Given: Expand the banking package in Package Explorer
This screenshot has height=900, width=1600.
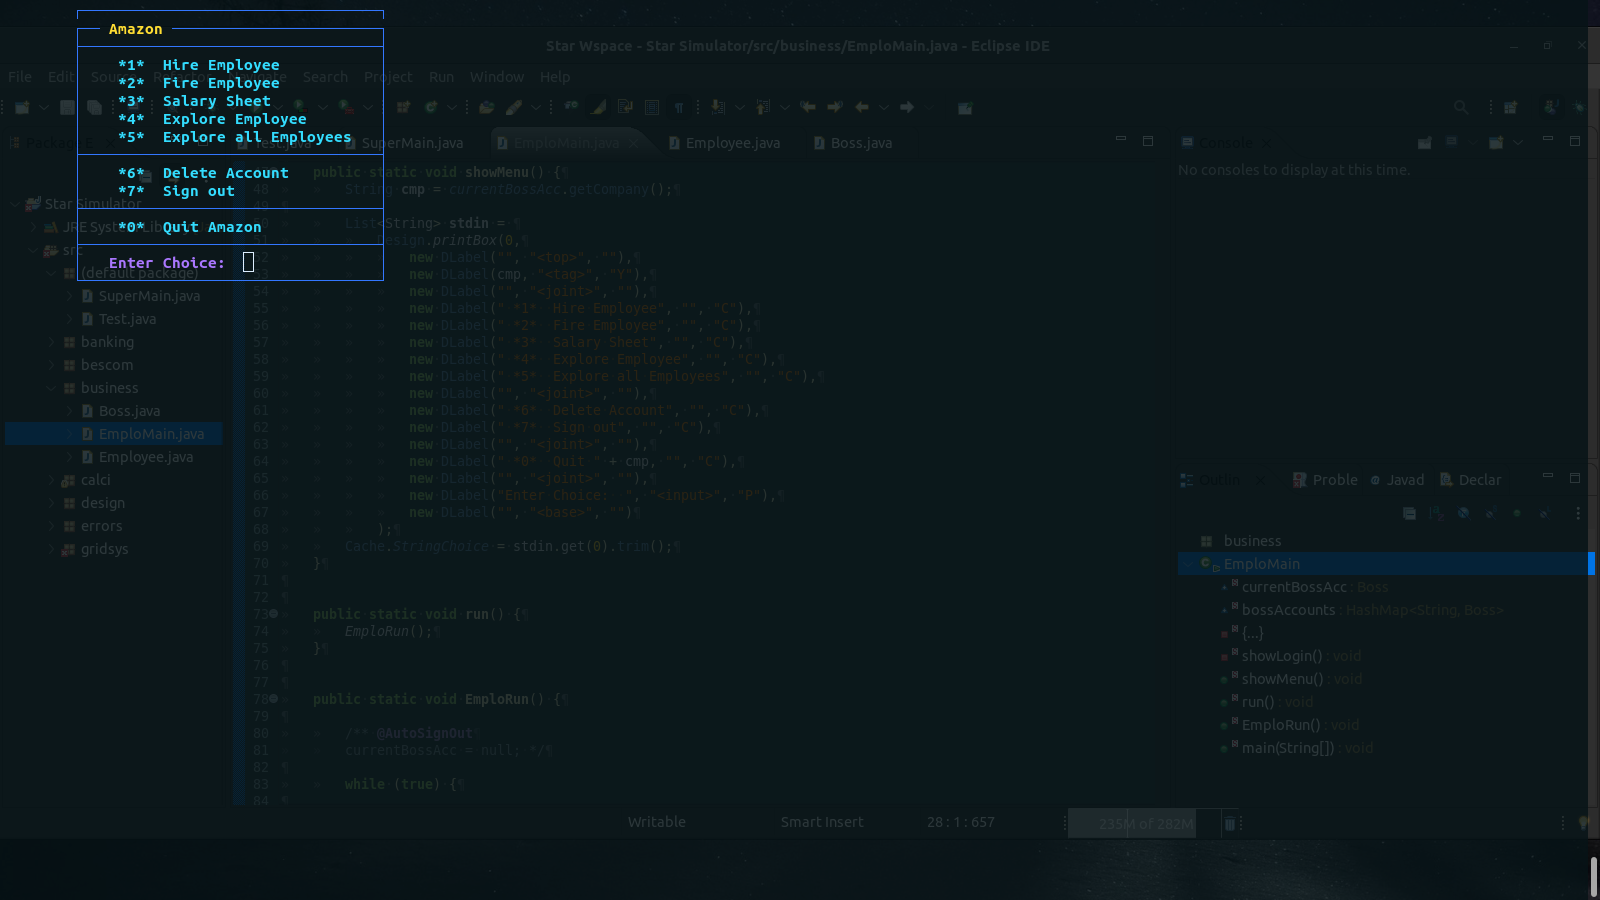Looking at the screenshot, I should point(52,341).
